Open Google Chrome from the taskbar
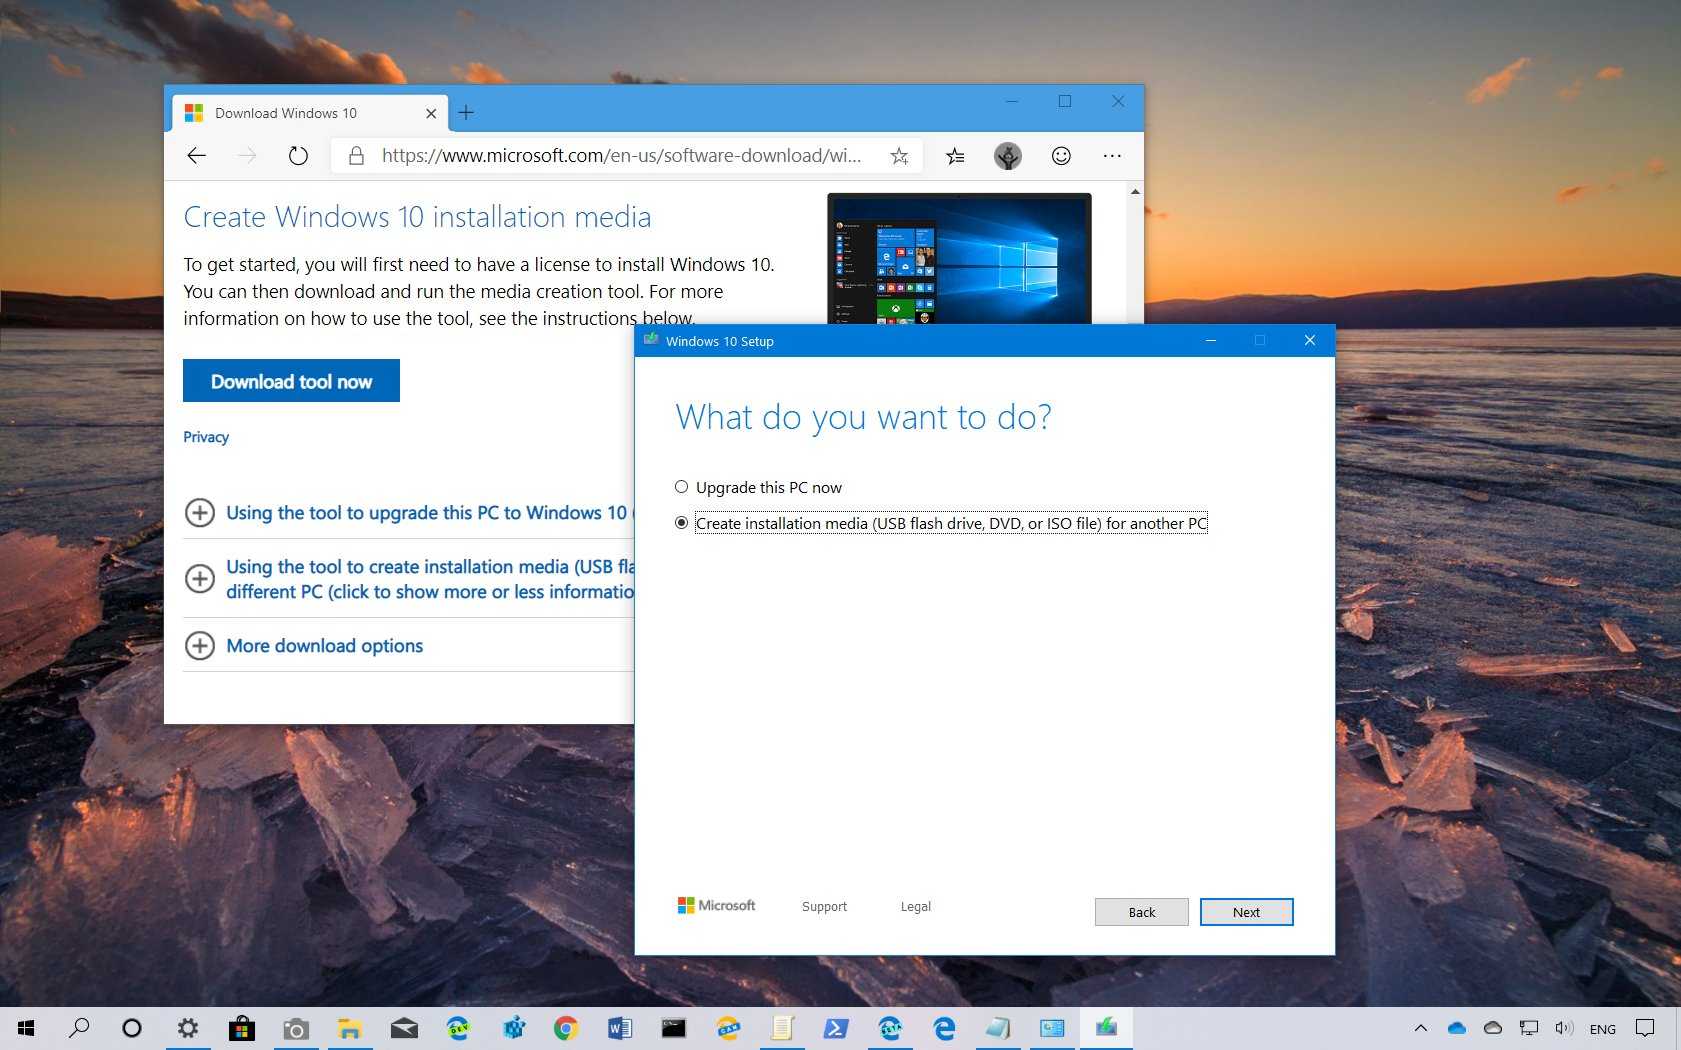Screen dimensions: 1681x1050 566,1028
